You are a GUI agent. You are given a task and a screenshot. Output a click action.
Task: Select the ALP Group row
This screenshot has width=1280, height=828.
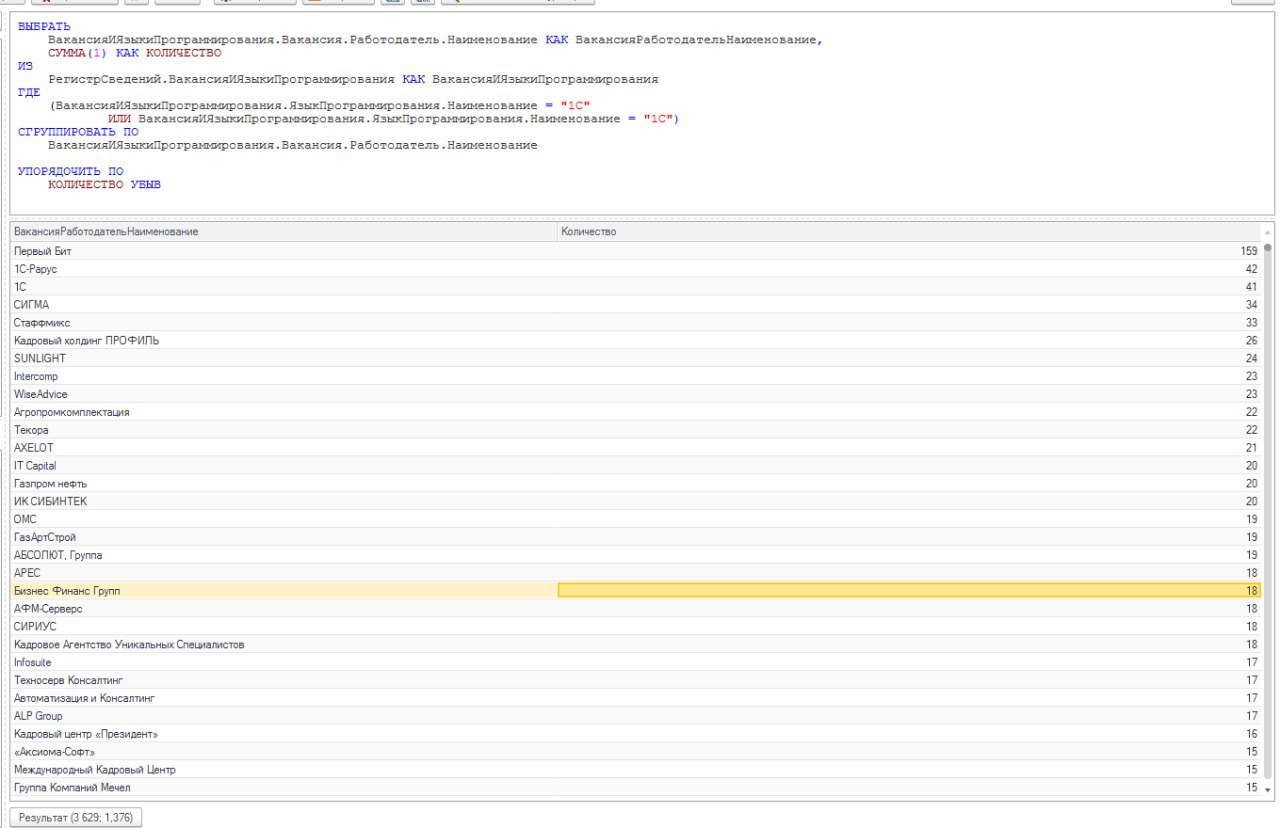coord(635,716)
